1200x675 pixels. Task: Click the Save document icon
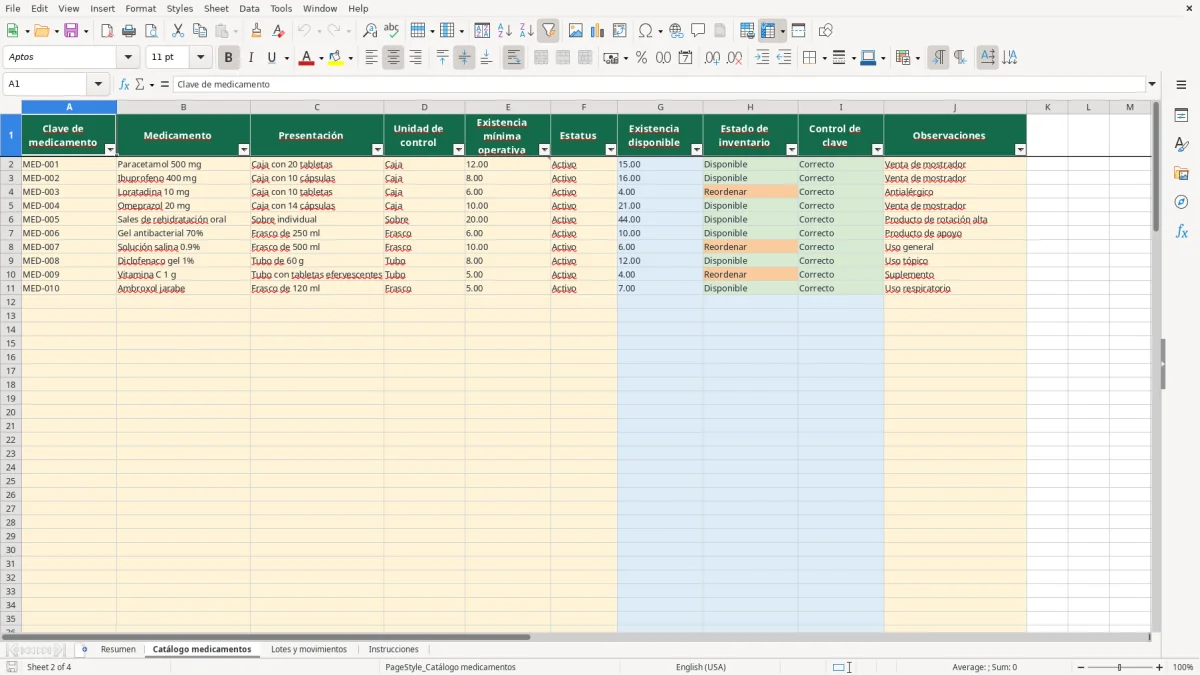tap(71, 31)
